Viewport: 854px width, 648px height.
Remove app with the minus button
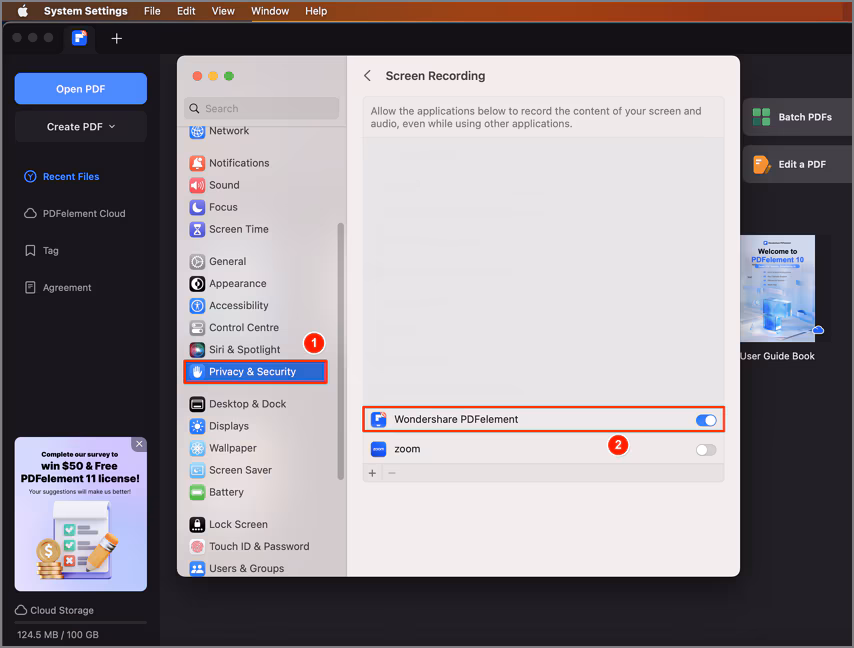pyautogui.click(x=392, y=473)
